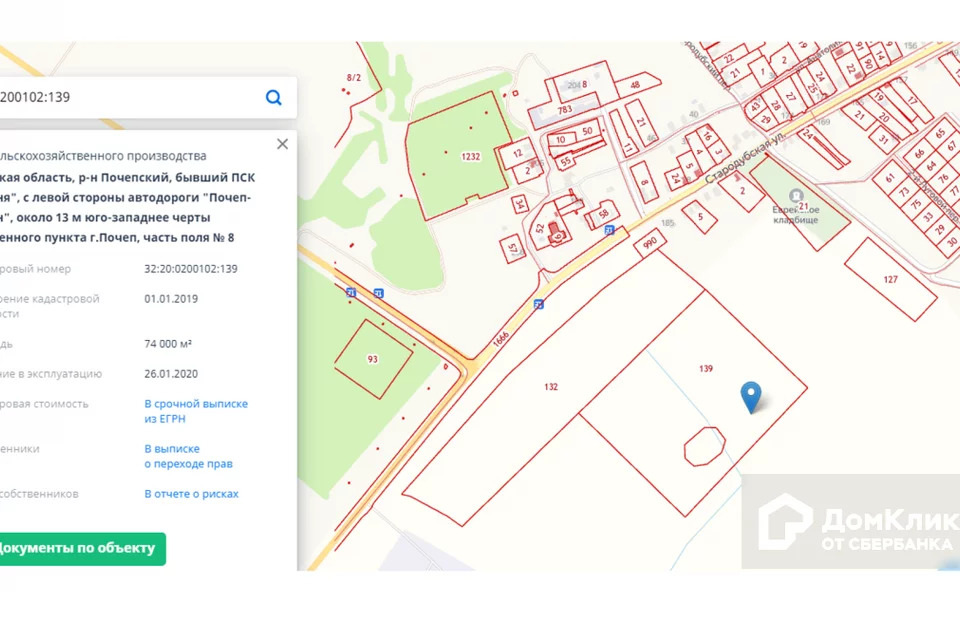Select parcel 1232 on the map
The height and width of the screenshot is (640, 960).
(470, 157)
